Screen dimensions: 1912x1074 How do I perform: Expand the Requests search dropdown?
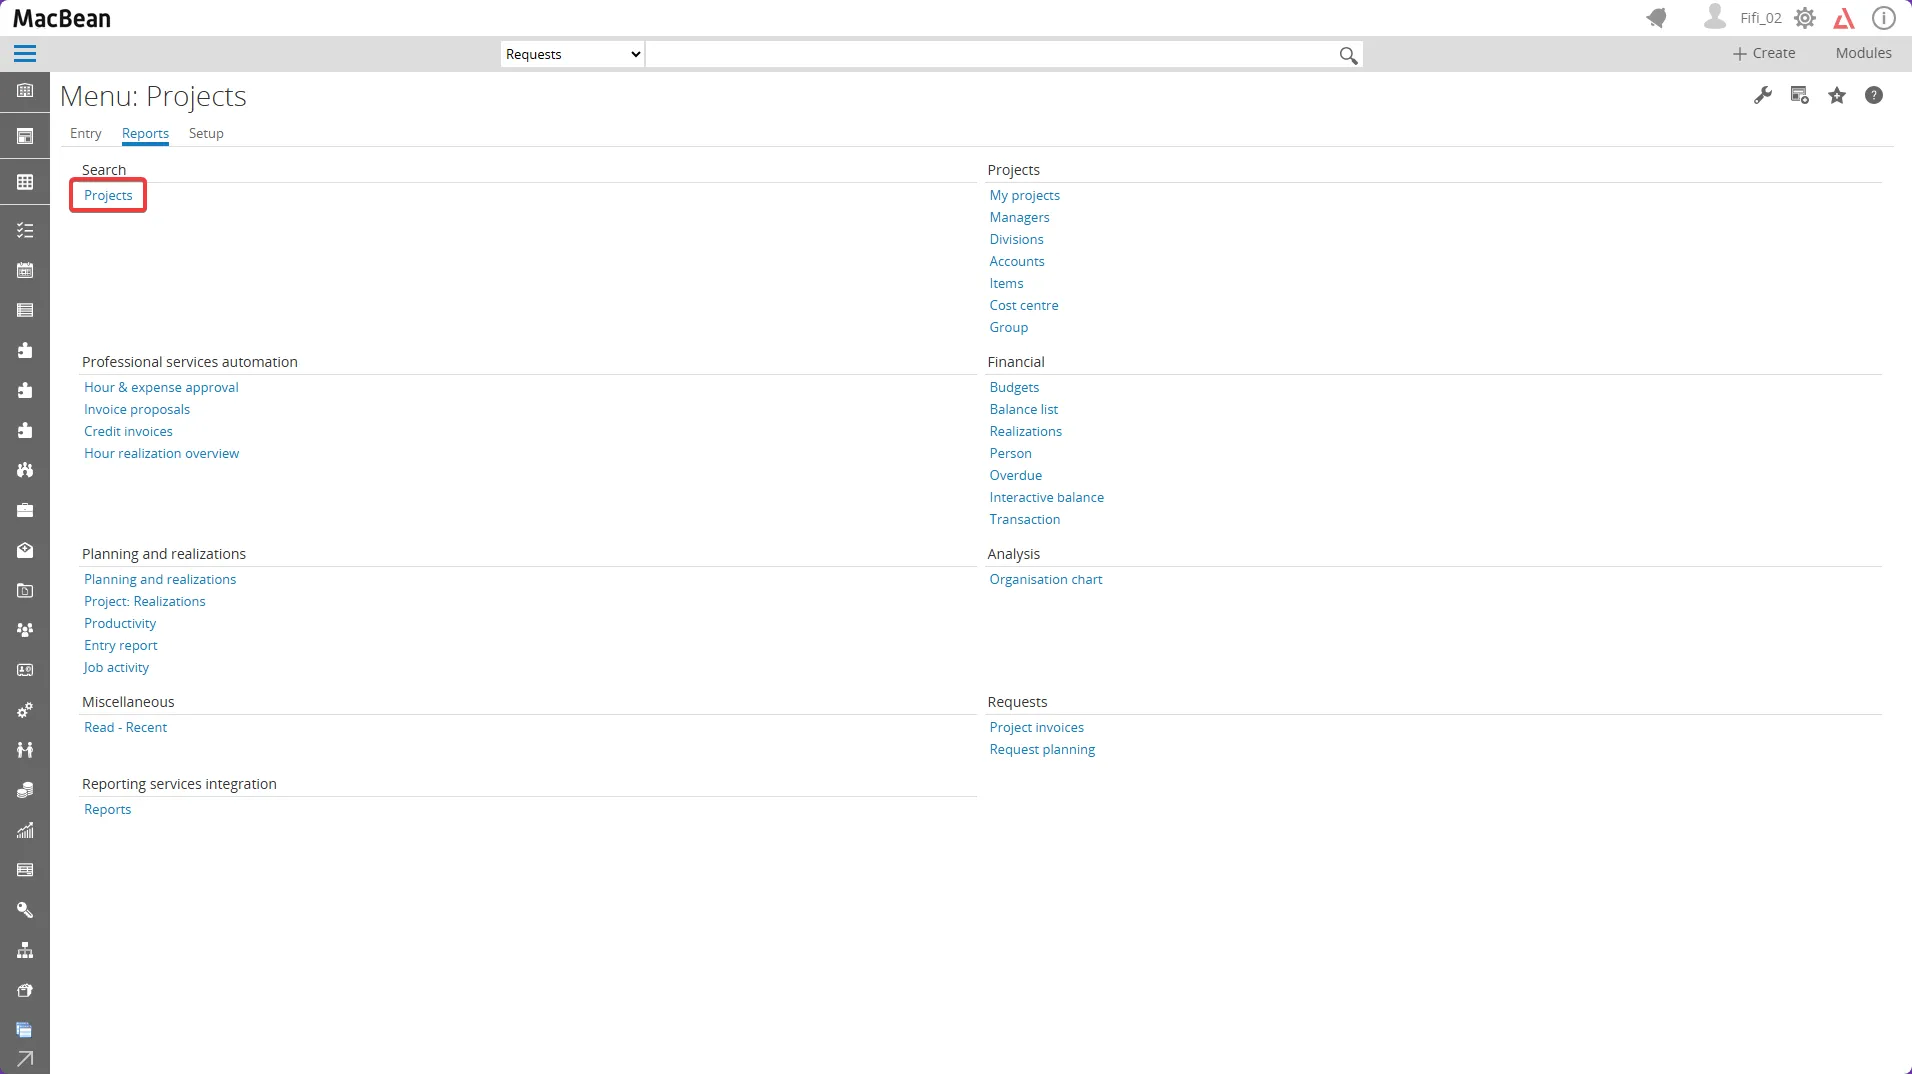click(572, 54)
